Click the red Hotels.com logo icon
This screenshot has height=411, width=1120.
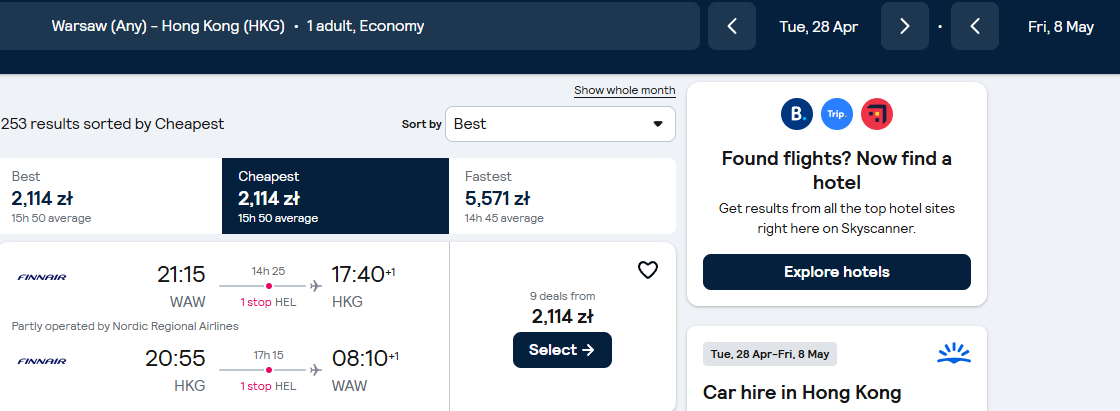pyautogui.click(x=876, y=114)
